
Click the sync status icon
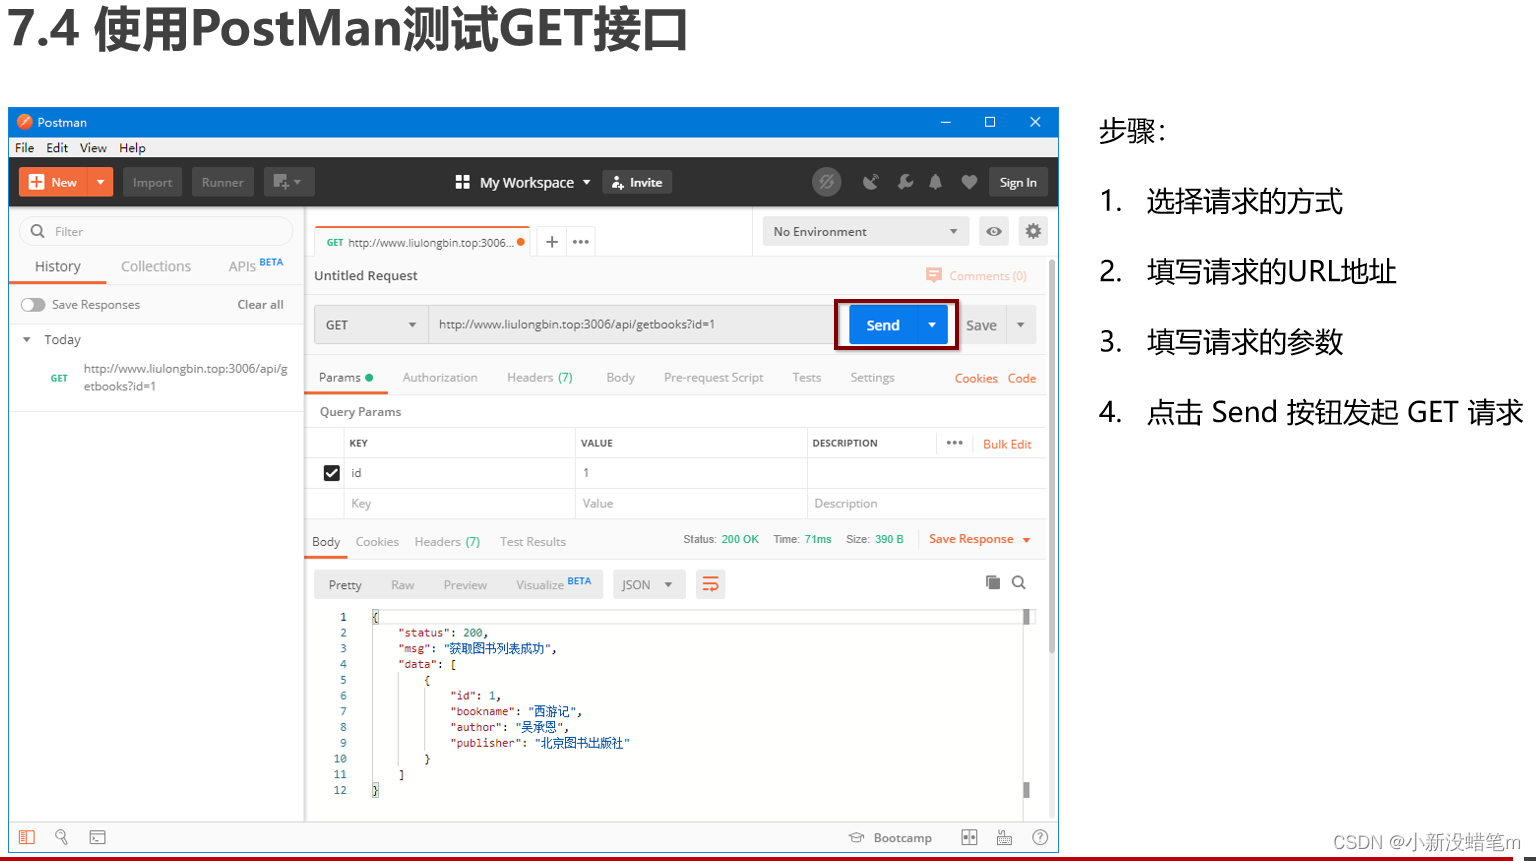tap(826, 182)
